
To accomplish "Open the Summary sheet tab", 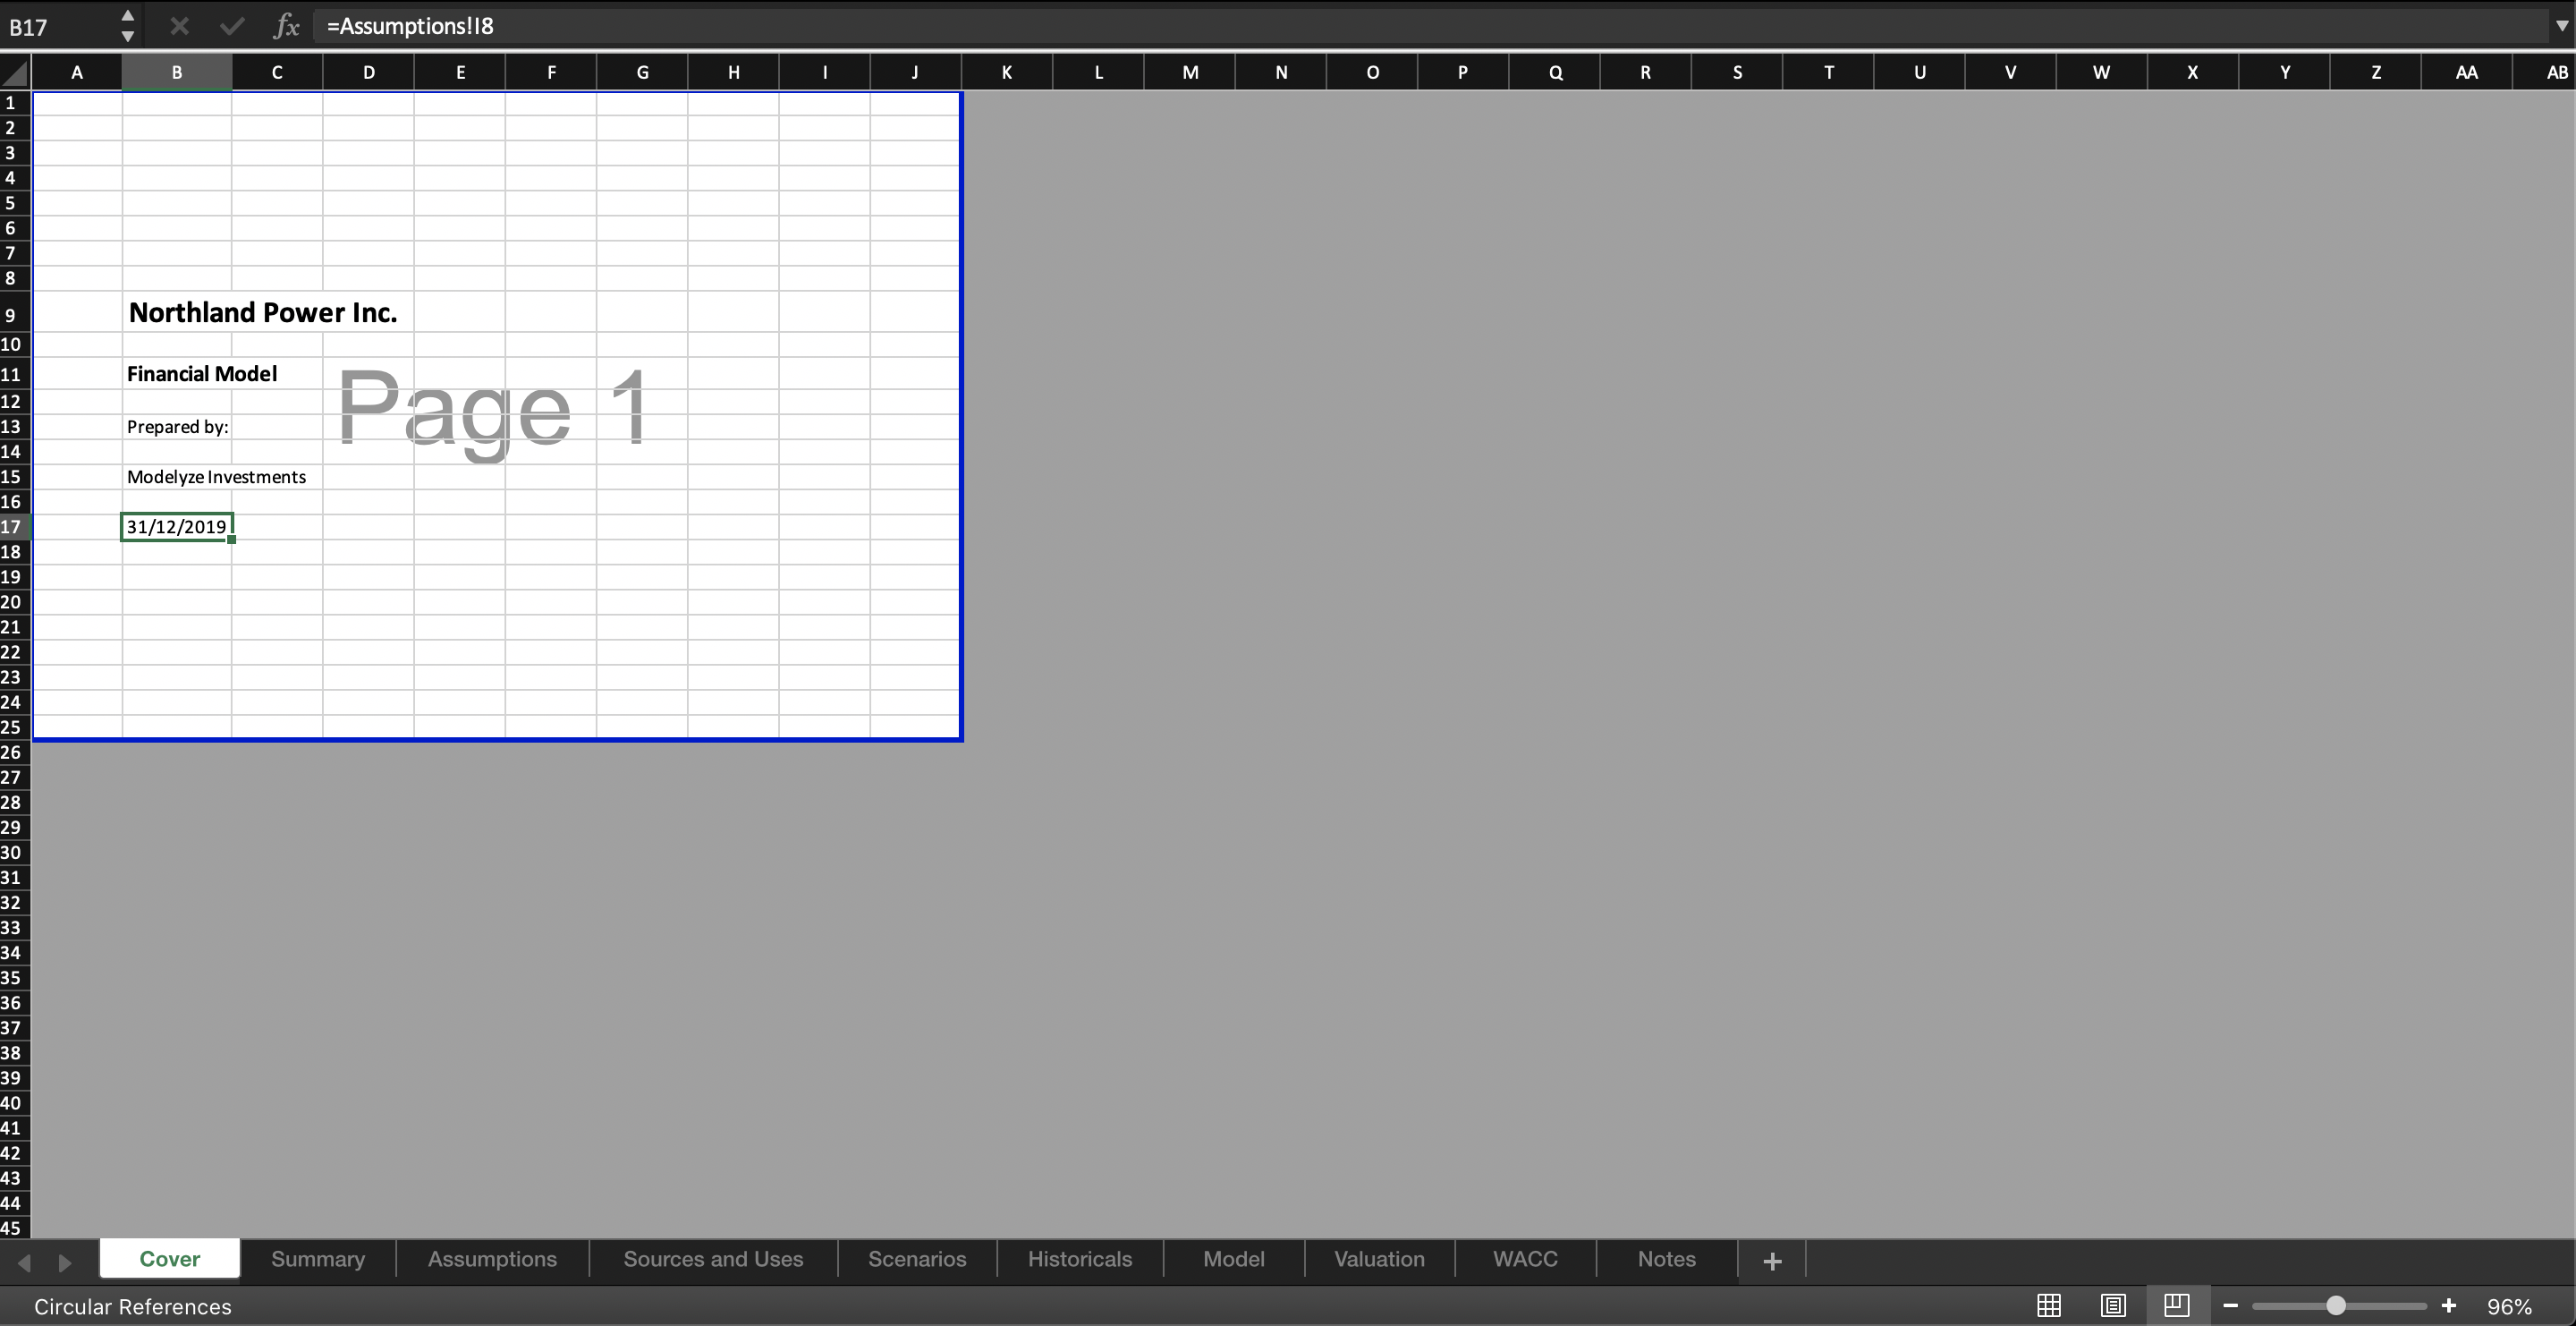I will [x=318, y=1259].
